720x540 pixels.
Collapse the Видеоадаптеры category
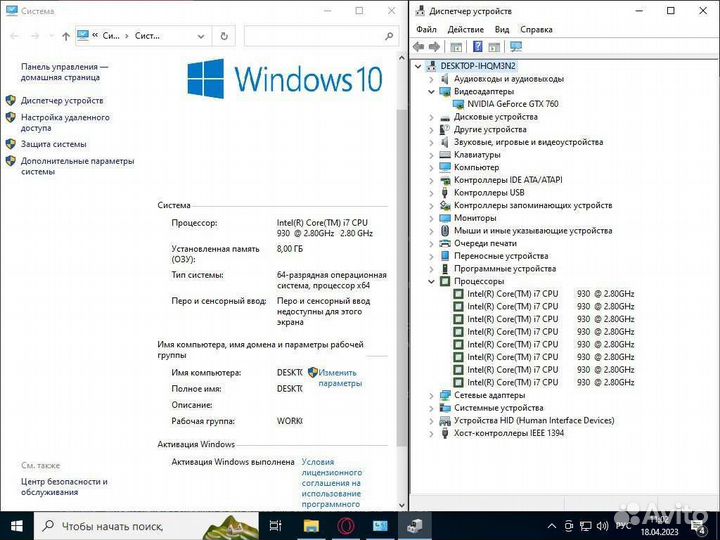[x=432, y=91]
